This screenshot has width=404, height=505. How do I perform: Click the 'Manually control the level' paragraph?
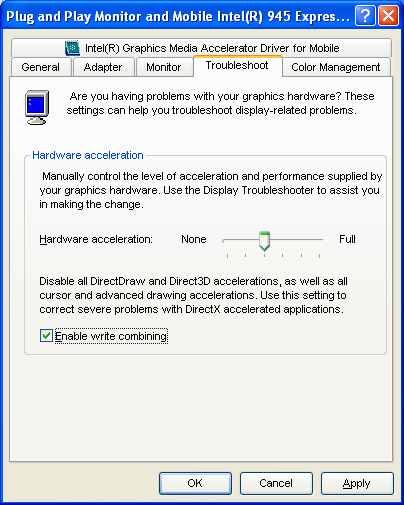coord(211,190)
